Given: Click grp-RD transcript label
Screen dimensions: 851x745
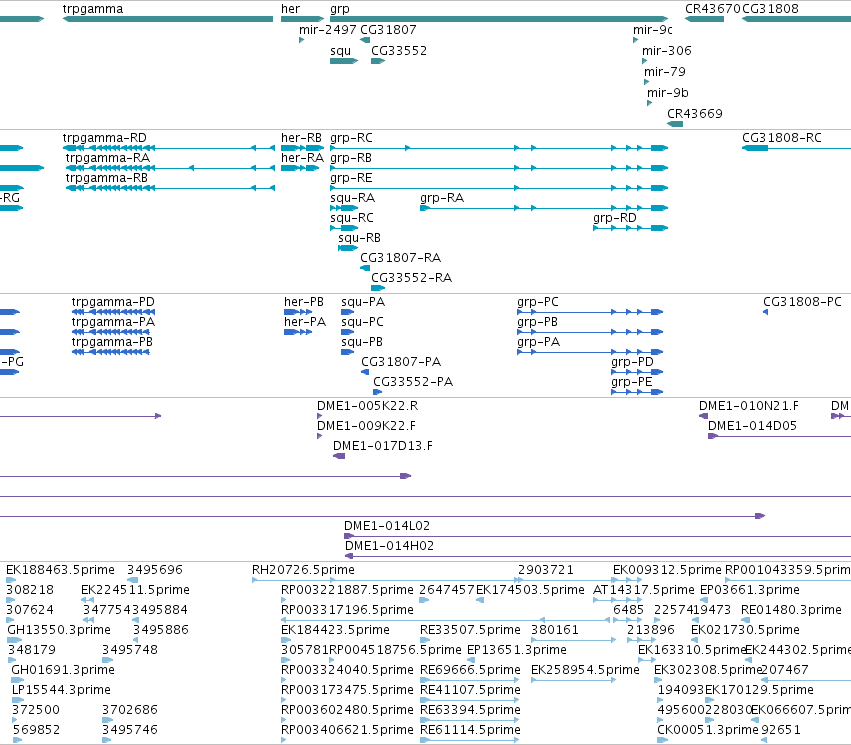Looking at the screenshot, I should click(x=614, y=218).
